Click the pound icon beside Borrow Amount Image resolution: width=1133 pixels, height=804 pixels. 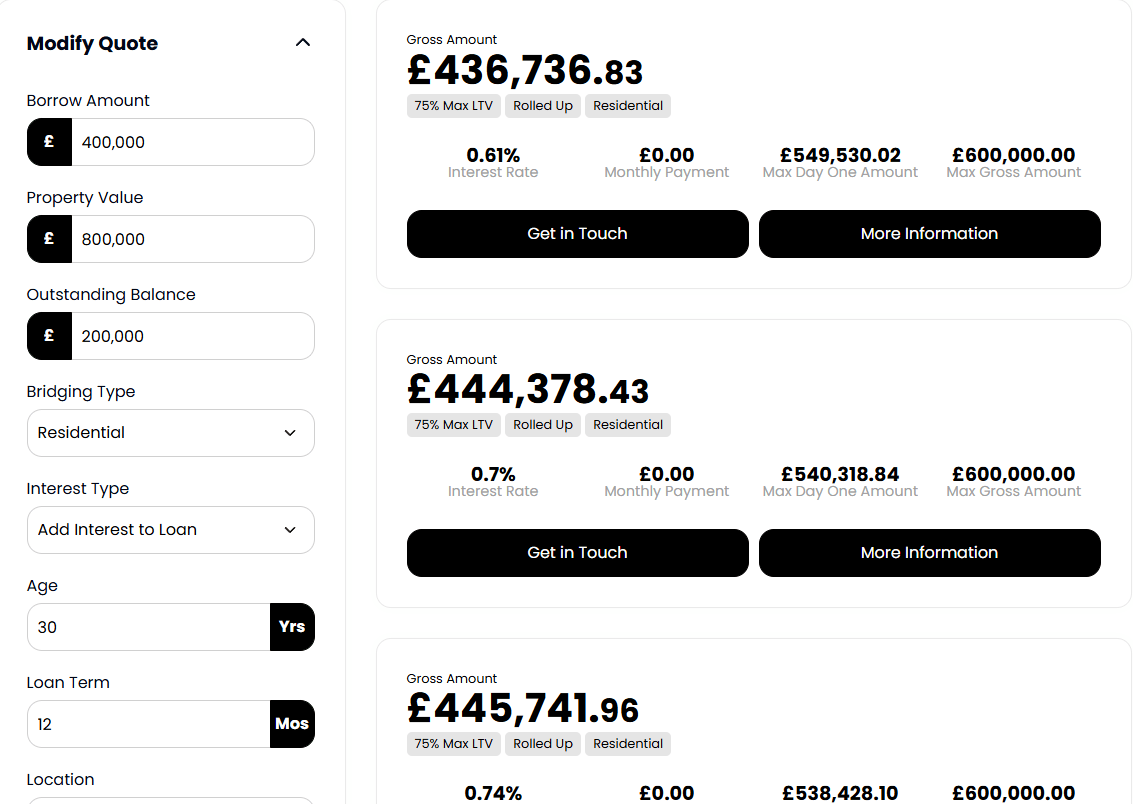click(x=49, y=142)
